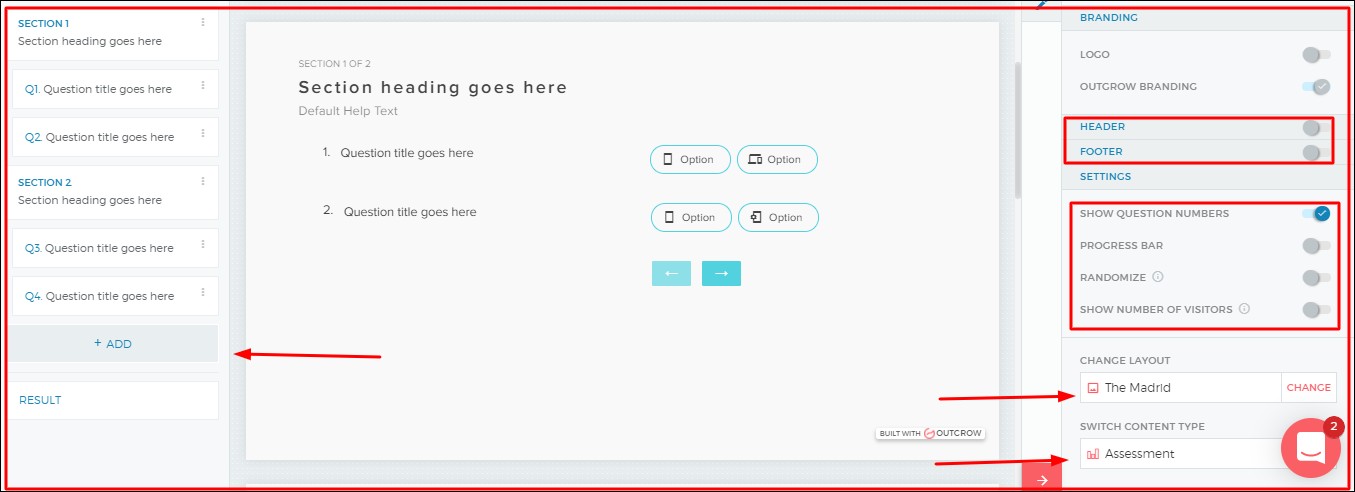The height and width of the screenshot is (492, 1355).
Task: Click the next arrow button in preview
Action: click(721, 274)
